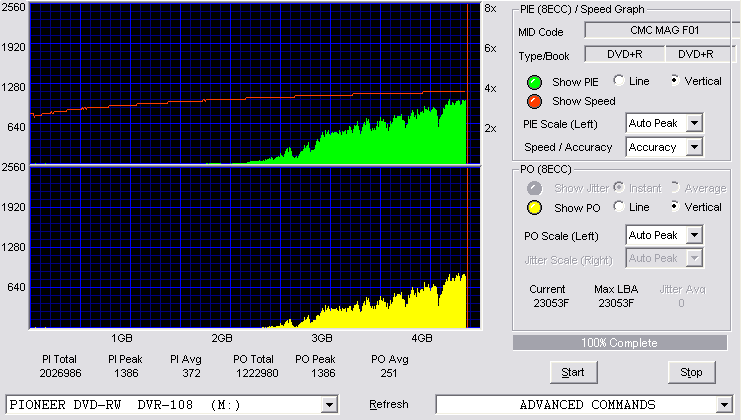Click the first DVD+R Type field
Viewport: 742px width, 420px height.
coord(625,54)
